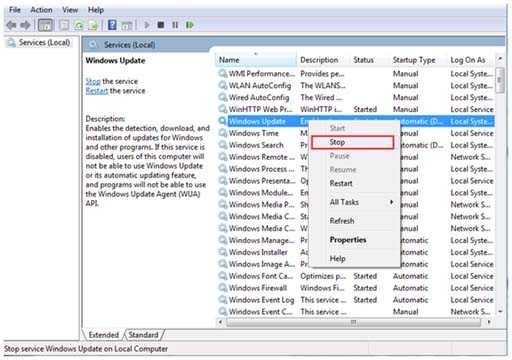Select the Windows Event Collector row
The width and height of the screenshot is (512, 360).
[x=356, y=312]
